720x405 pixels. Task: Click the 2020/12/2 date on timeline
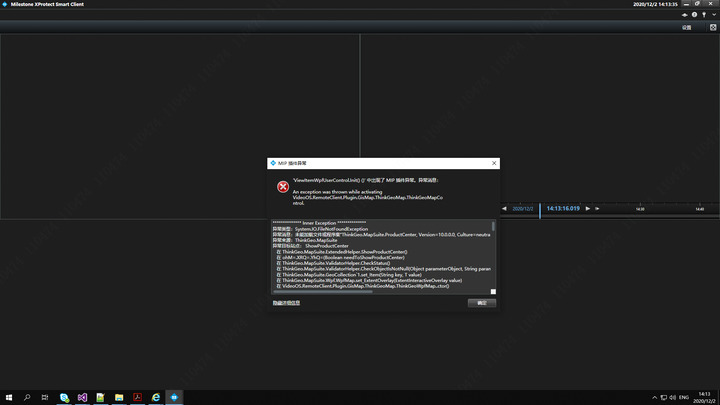click(523, 209)
